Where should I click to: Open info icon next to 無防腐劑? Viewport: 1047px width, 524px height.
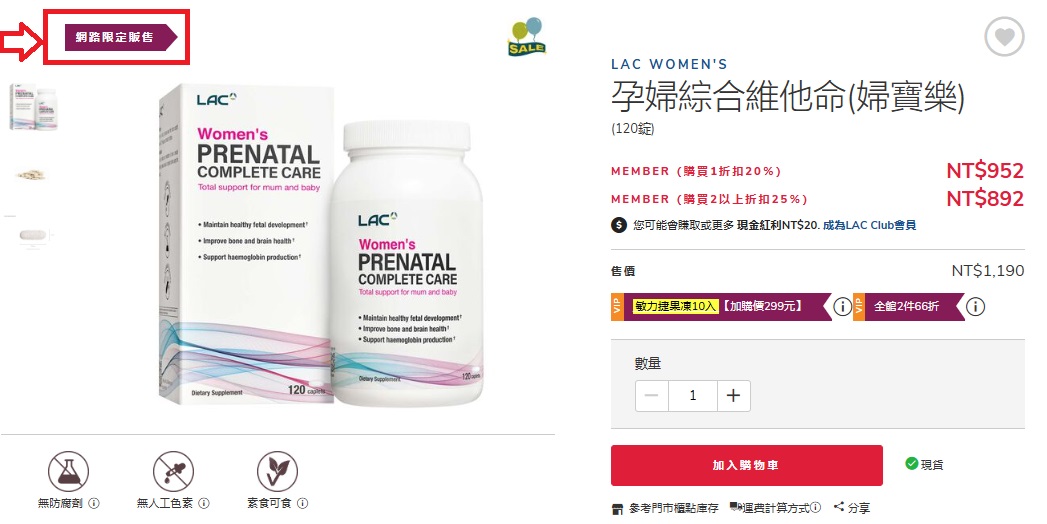(94, 503)
